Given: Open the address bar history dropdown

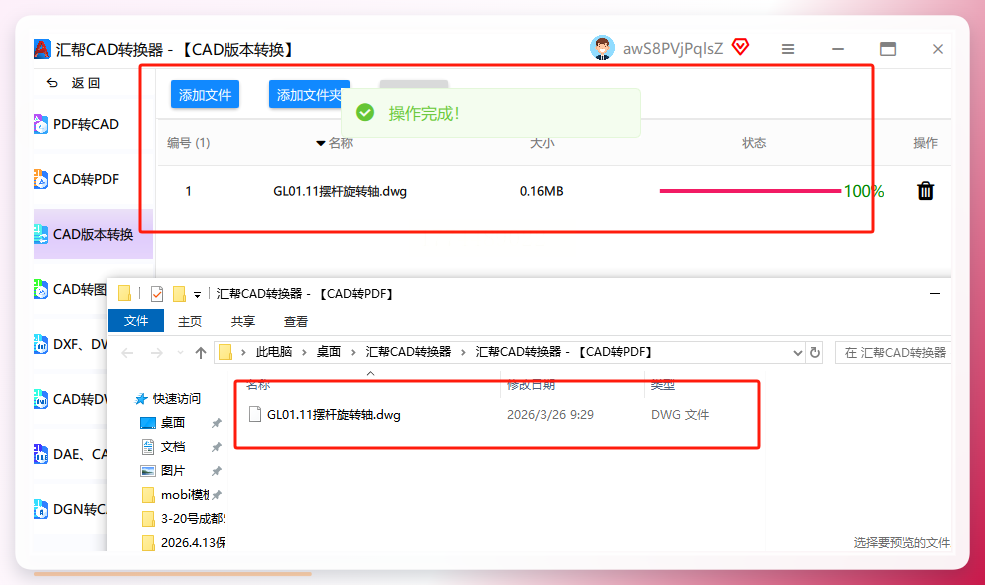Looking at the screenshot, I should coord(798,353).
